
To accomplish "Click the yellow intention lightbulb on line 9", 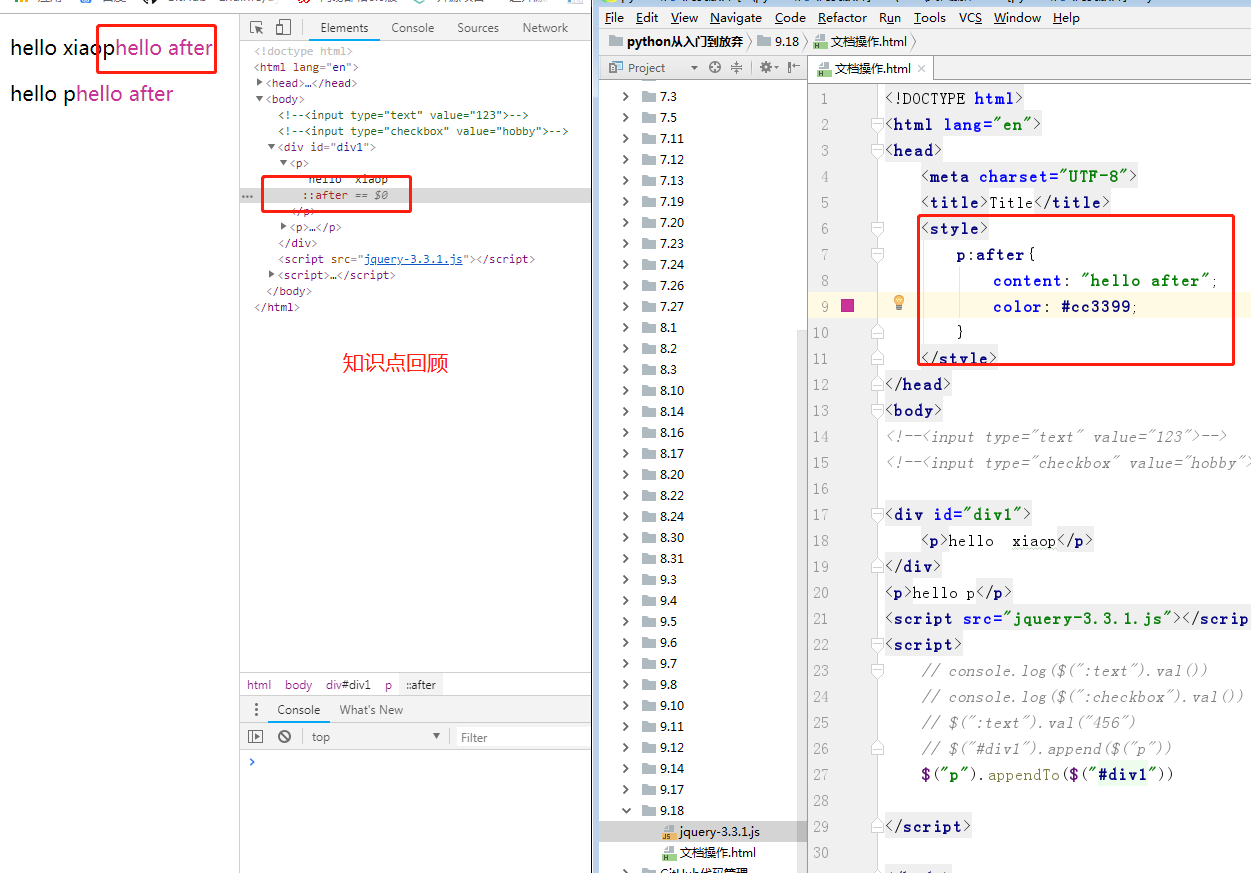I will pyautogui.click(x=898, y=302).
